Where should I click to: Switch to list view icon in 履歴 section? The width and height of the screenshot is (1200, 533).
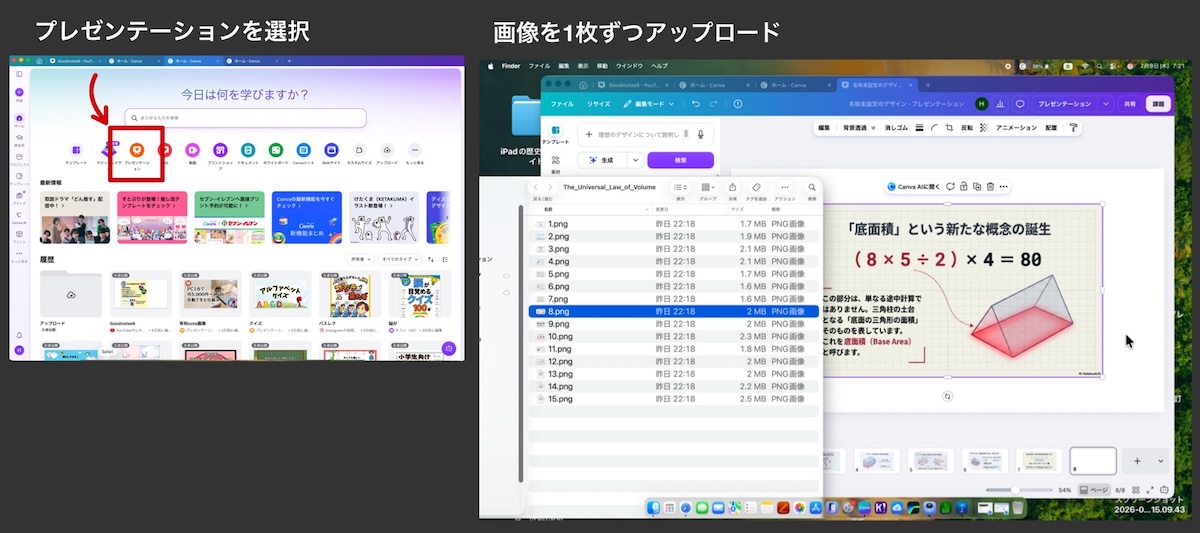tap(443, 259)
